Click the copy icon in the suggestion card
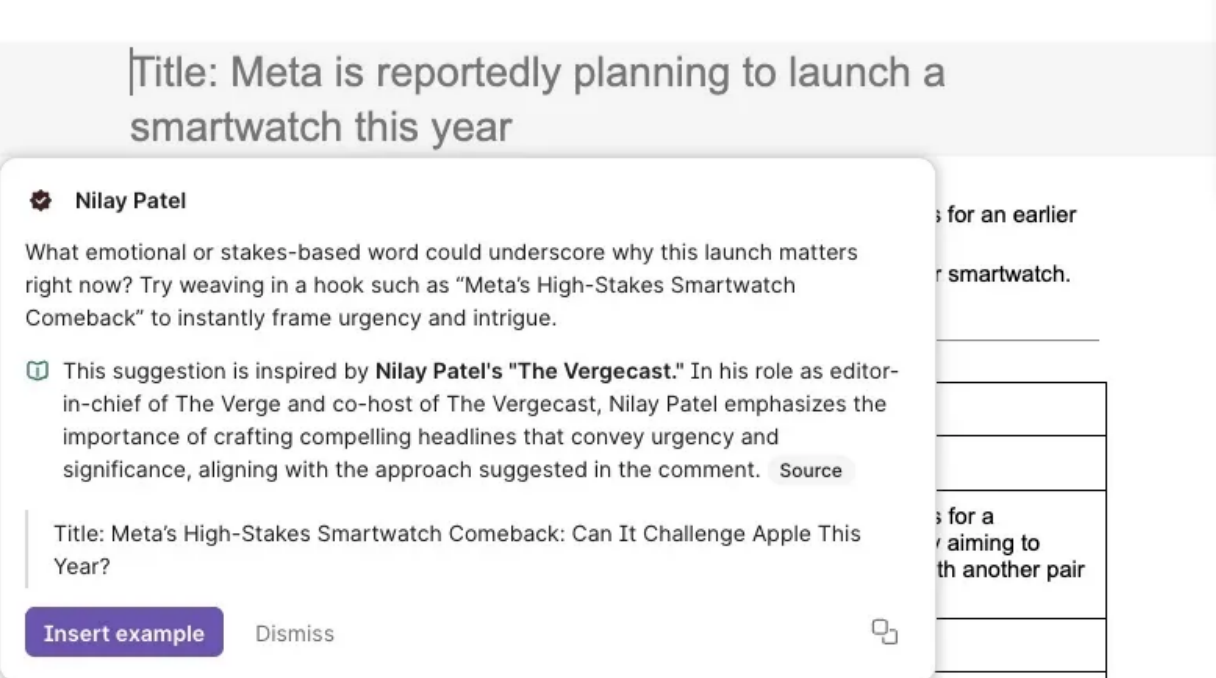Image resolution: width=1216 pixels, height=678 pixels. click(884, 632)
